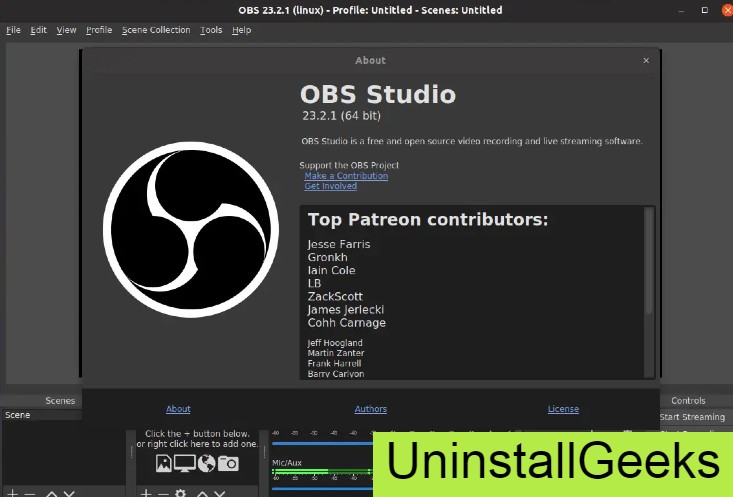This screenshot has height=497, width=733.
Task: Click the Top Patreon contributors heading
Action: (x=428, y=219)
